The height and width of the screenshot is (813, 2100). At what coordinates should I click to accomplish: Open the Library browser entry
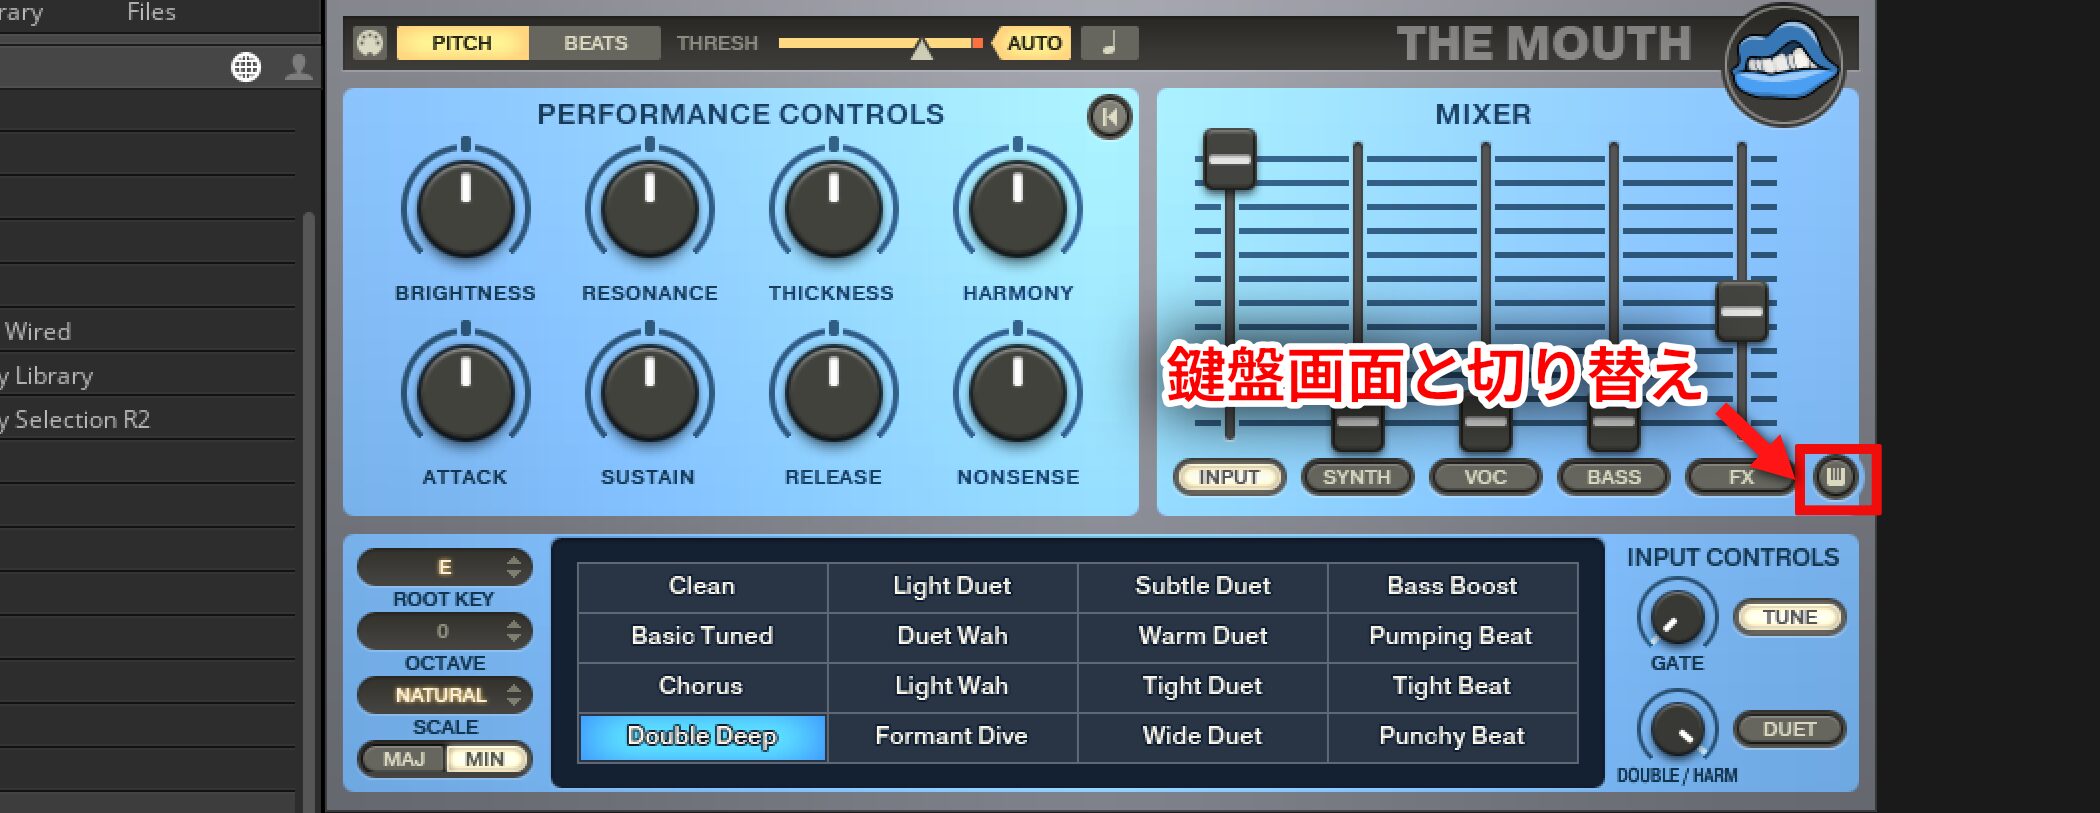pyautogui.click(x=148, y=375)
